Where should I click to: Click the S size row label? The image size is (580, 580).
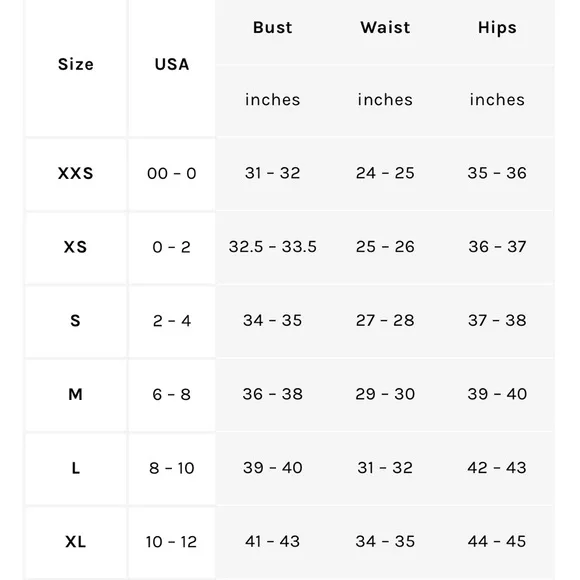(75, 321)
